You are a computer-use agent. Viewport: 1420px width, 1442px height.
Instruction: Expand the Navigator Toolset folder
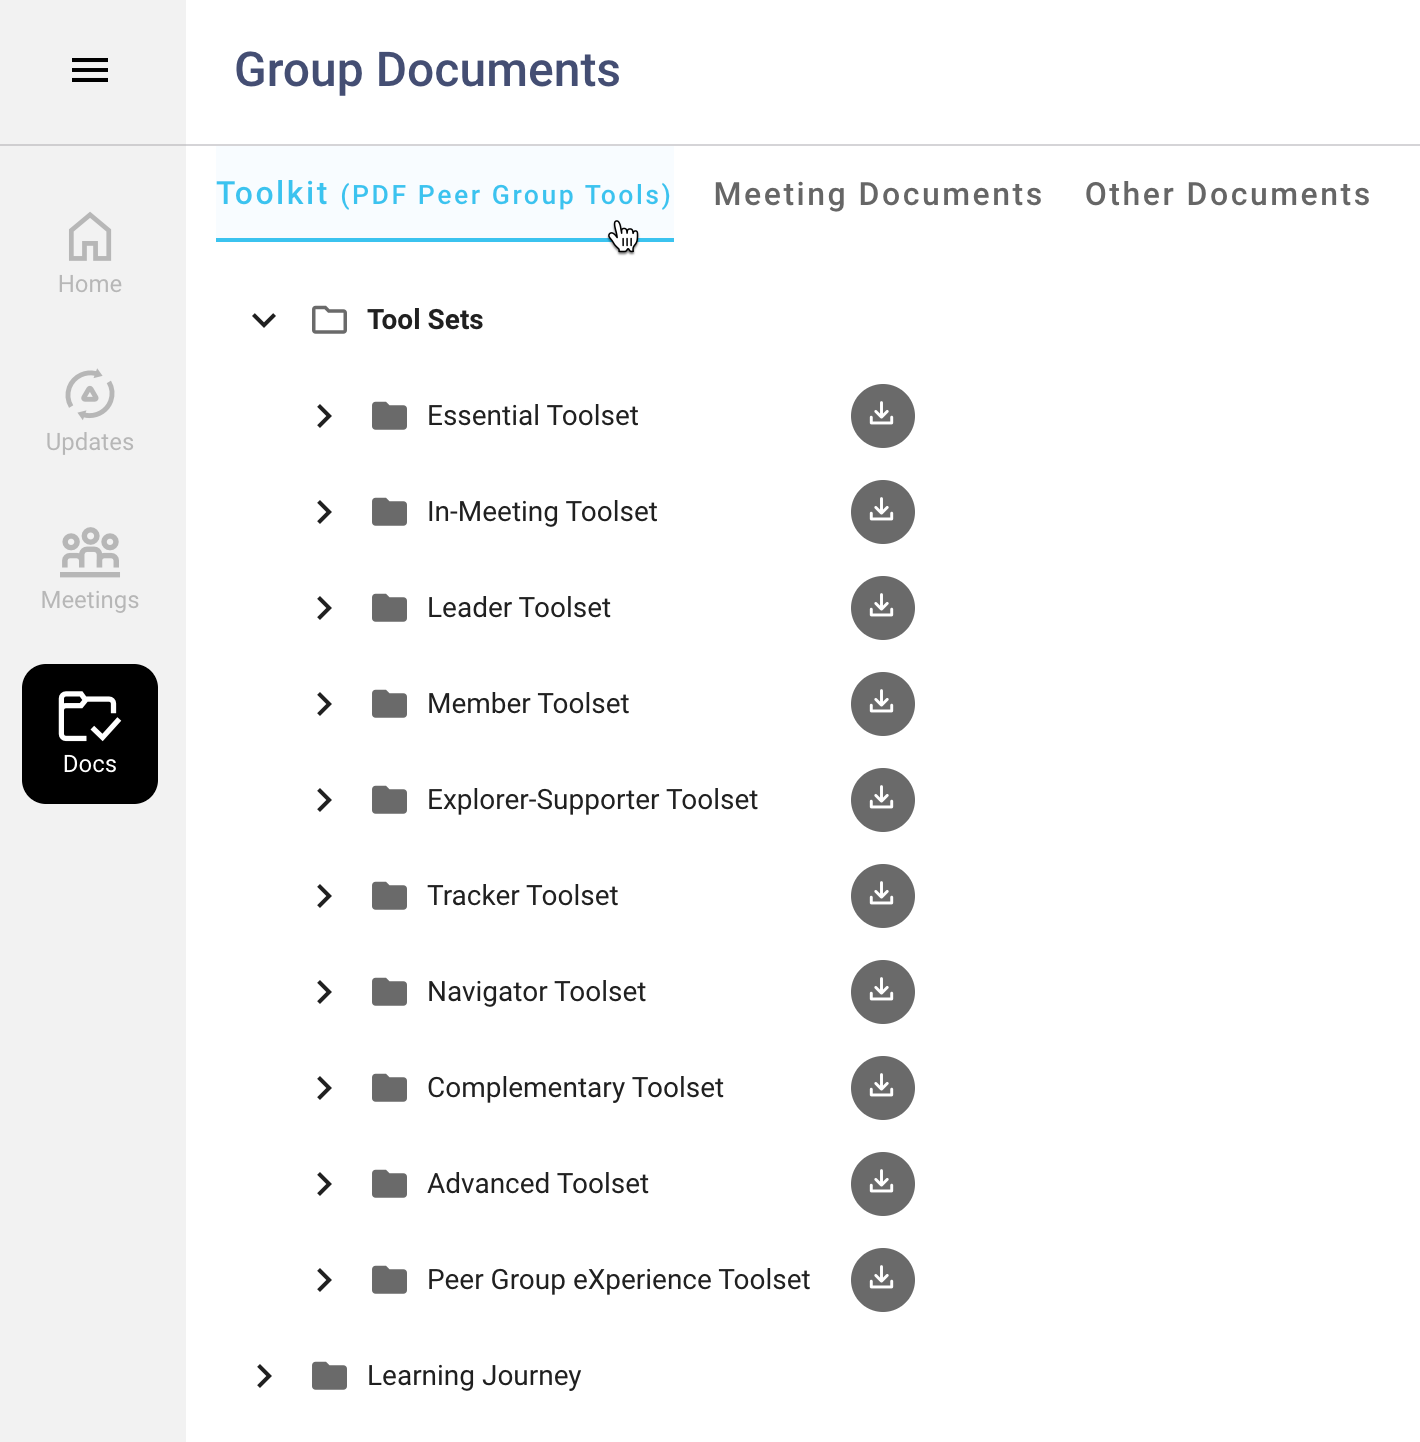324,992
